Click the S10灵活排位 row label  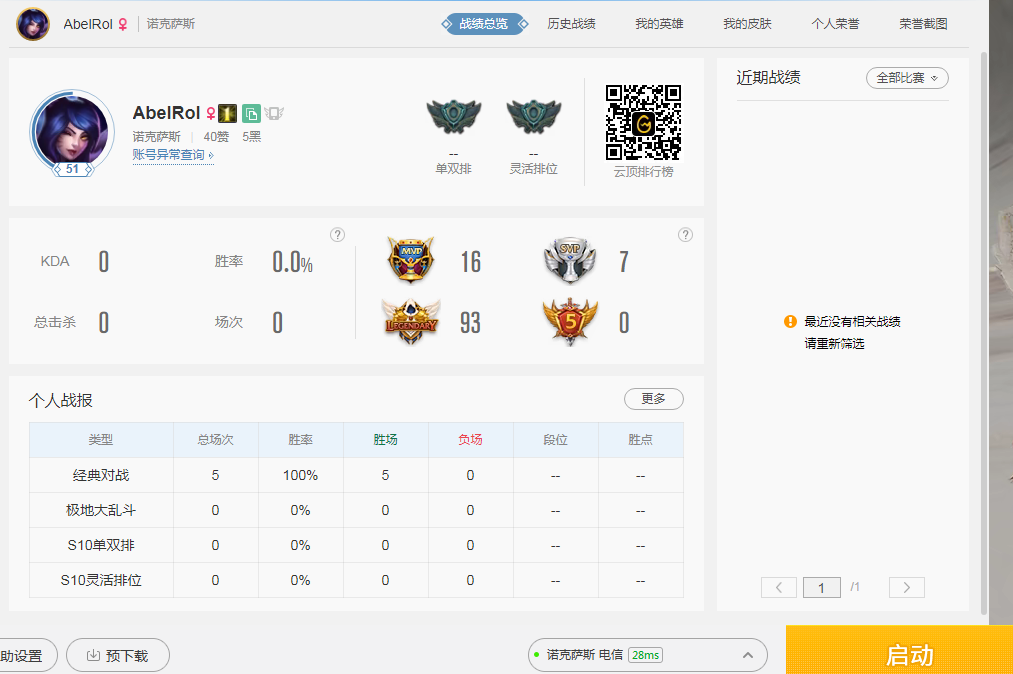(101, 580)
